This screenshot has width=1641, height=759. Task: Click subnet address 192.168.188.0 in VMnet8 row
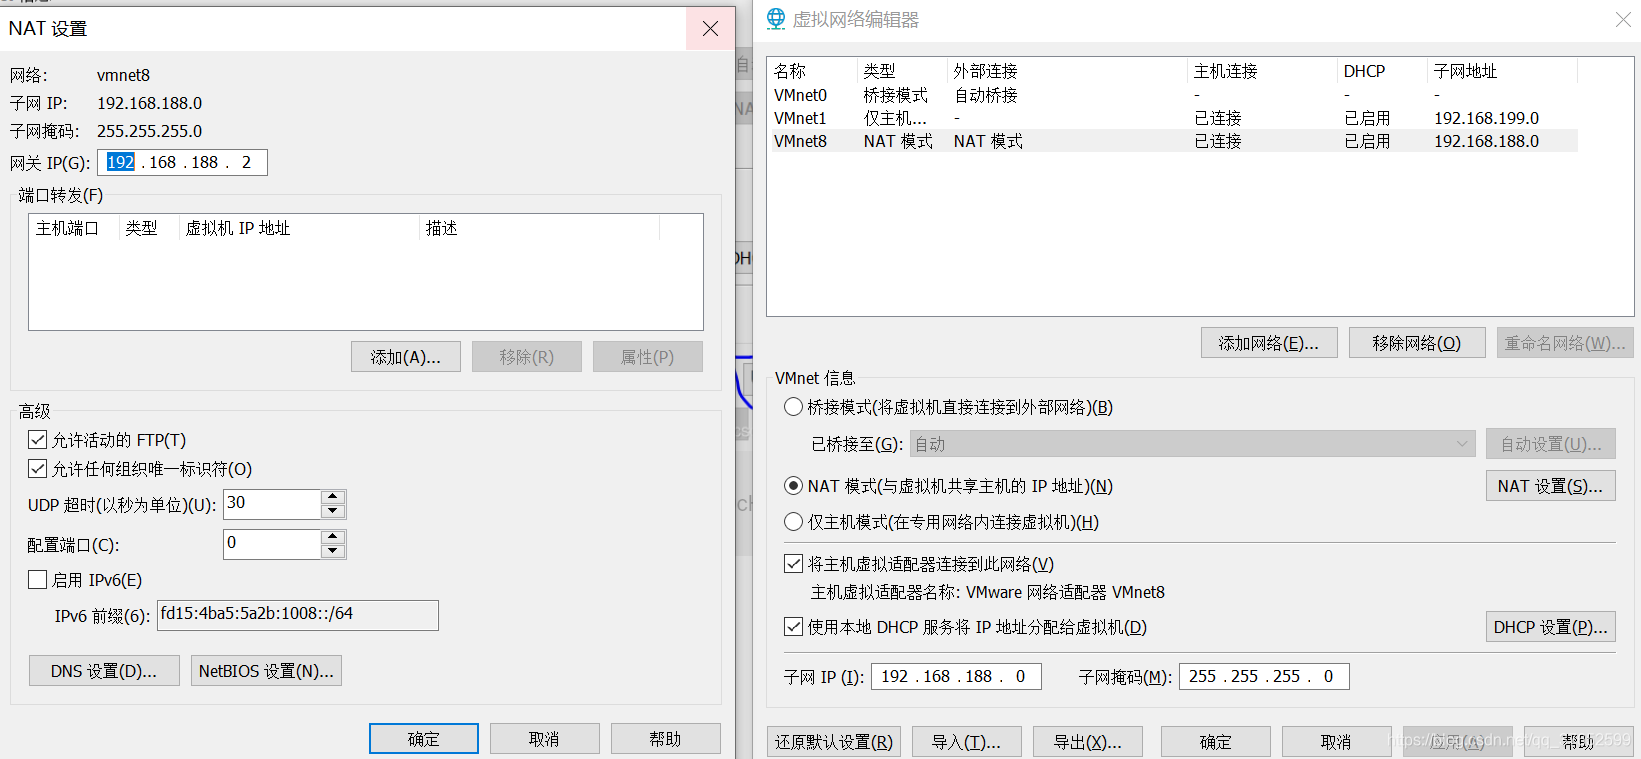point(1486,141)
